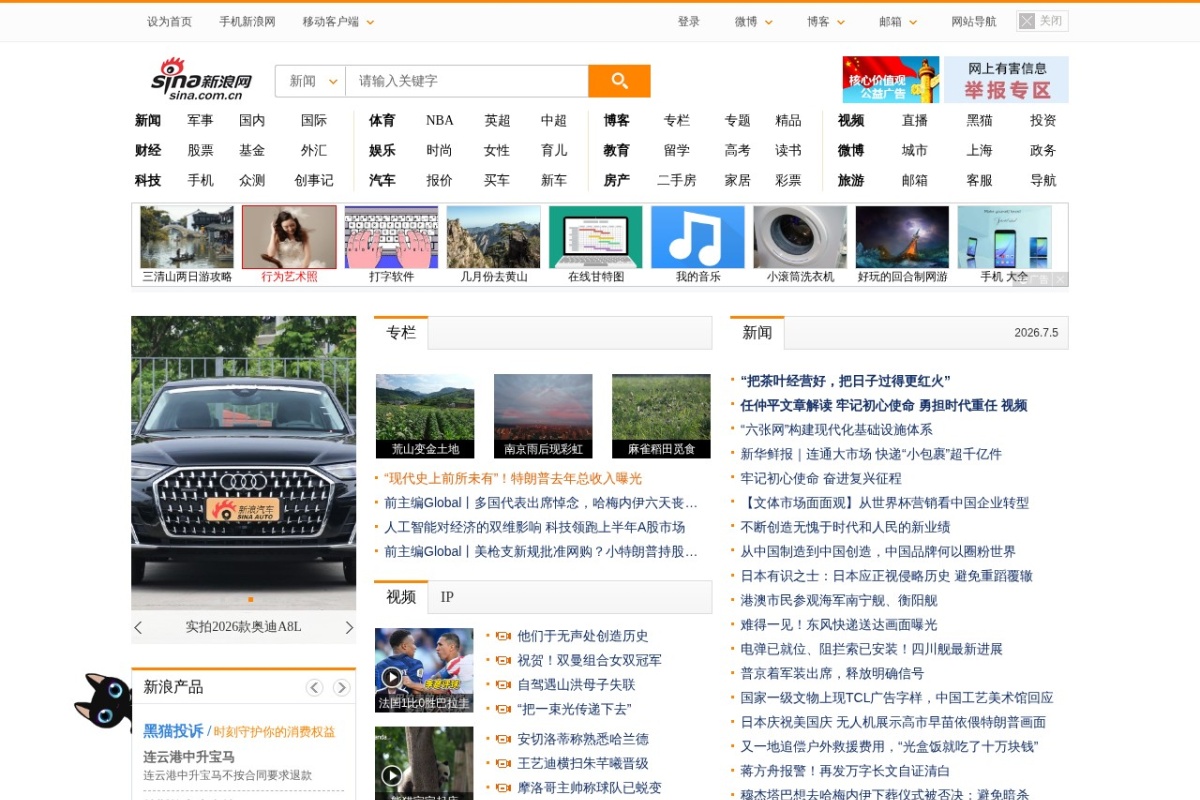The width and height of the screenshot is (1200, 800).
Task: Expand the 邮箱 dropdown in top bar
Action: tap(898, 21)
